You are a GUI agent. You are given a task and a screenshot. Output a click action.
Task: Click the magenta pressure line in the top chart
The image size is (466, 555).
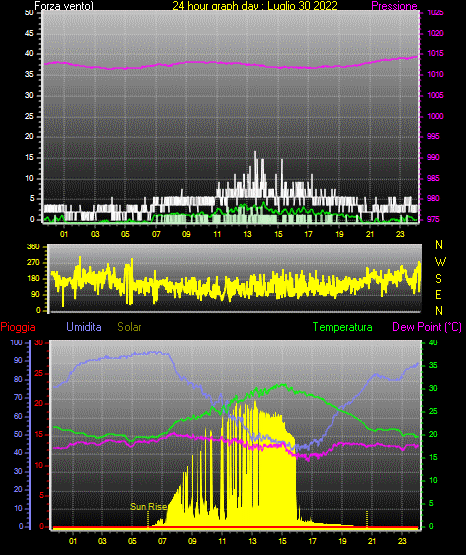pos(230,63)
